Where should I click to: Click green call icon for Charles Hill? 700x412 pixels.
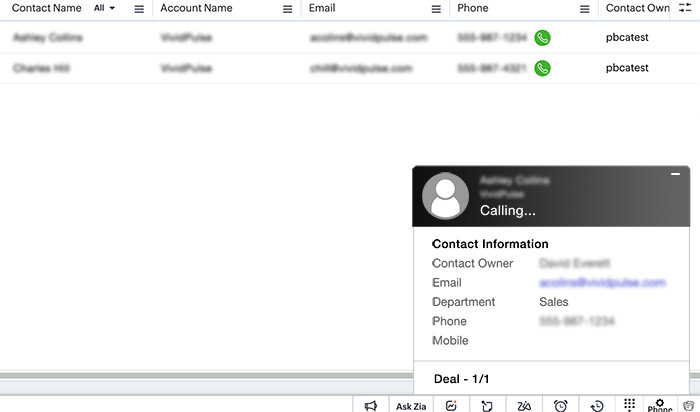(x=542, y=69)
